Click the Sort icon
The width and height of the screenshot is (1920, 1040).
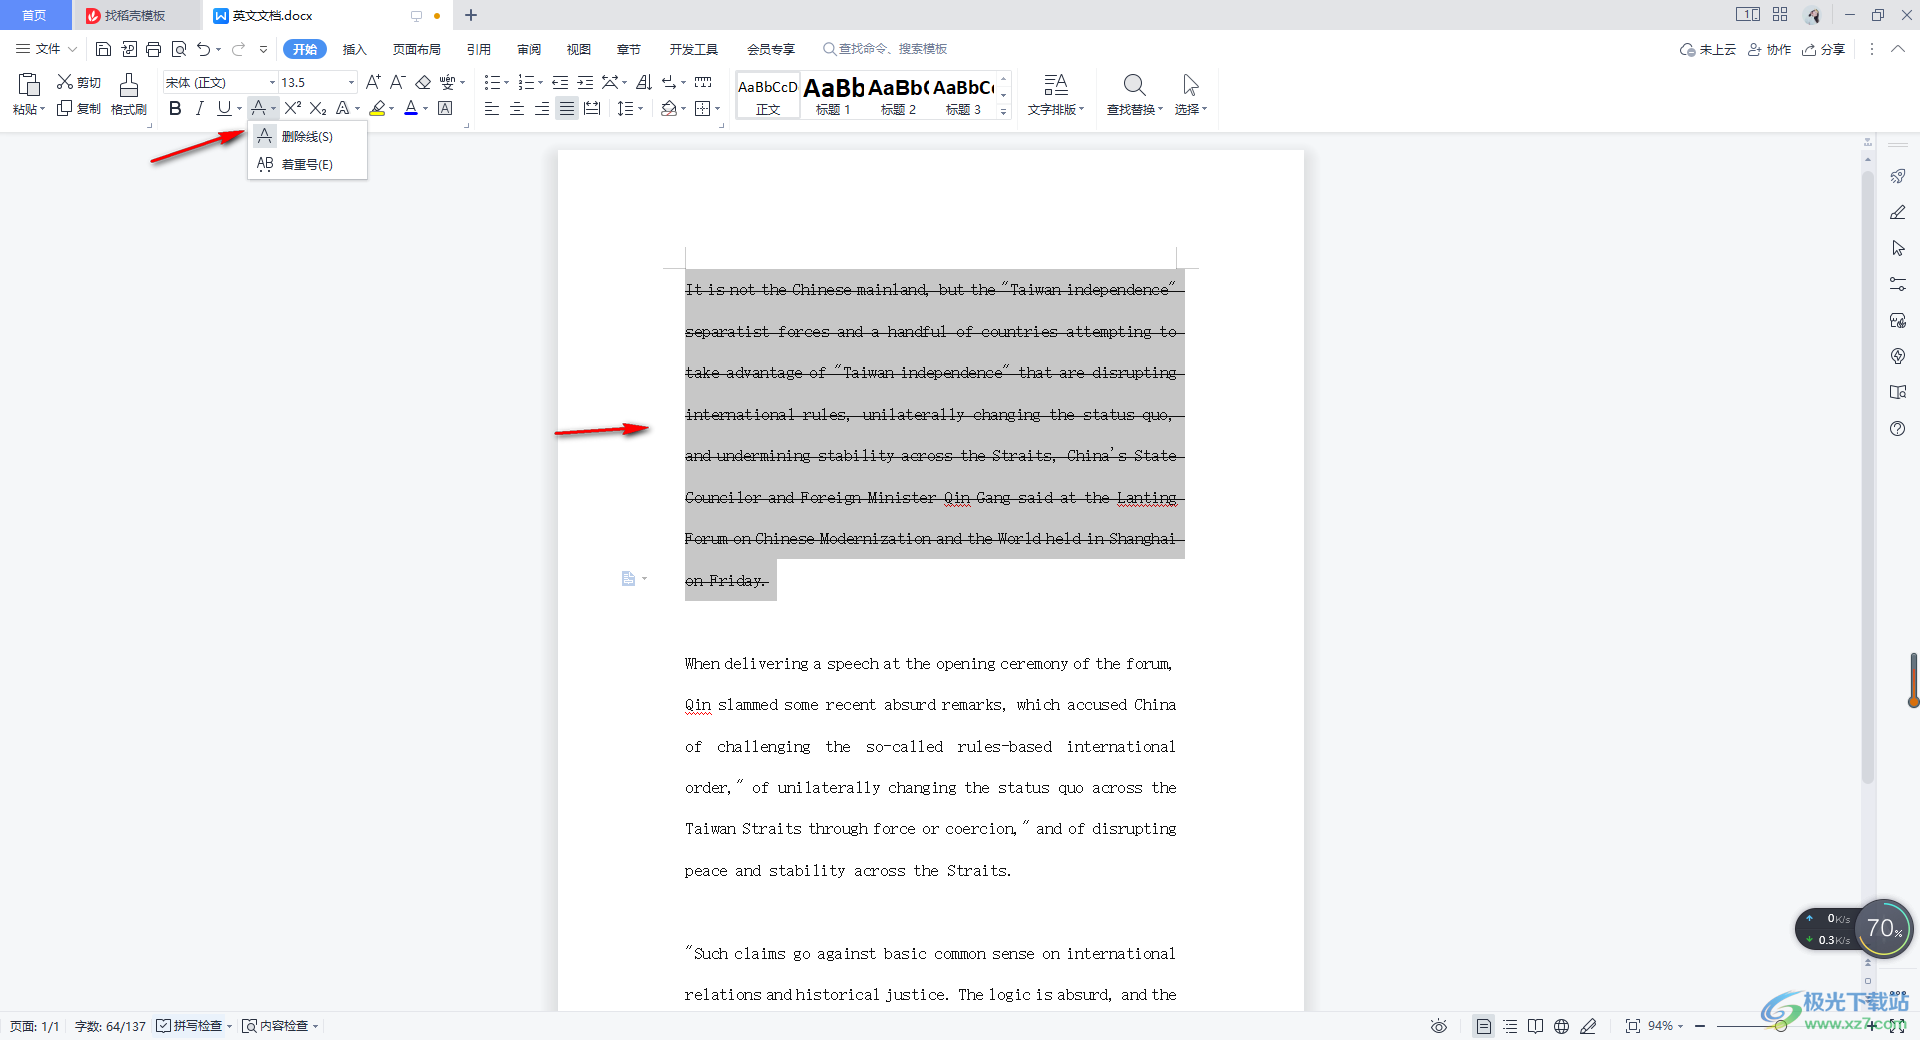643,82
